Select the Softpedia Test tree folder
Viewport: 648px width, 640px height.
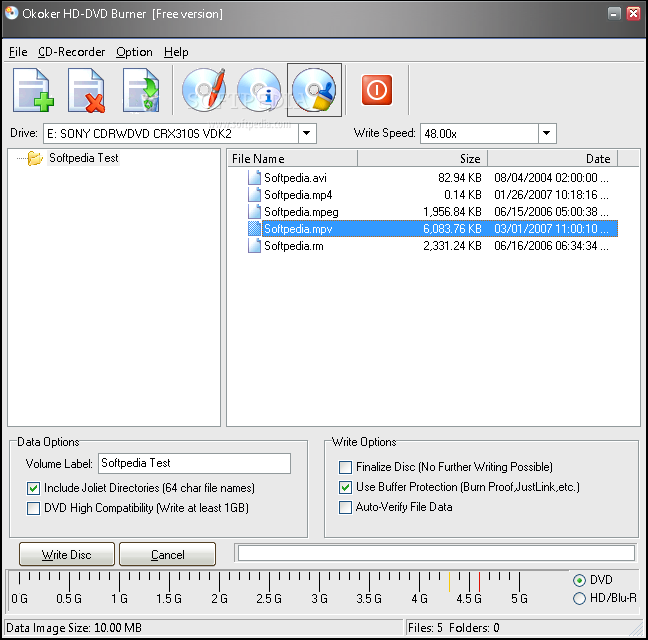pyautogui.click(x=83, y=158)
